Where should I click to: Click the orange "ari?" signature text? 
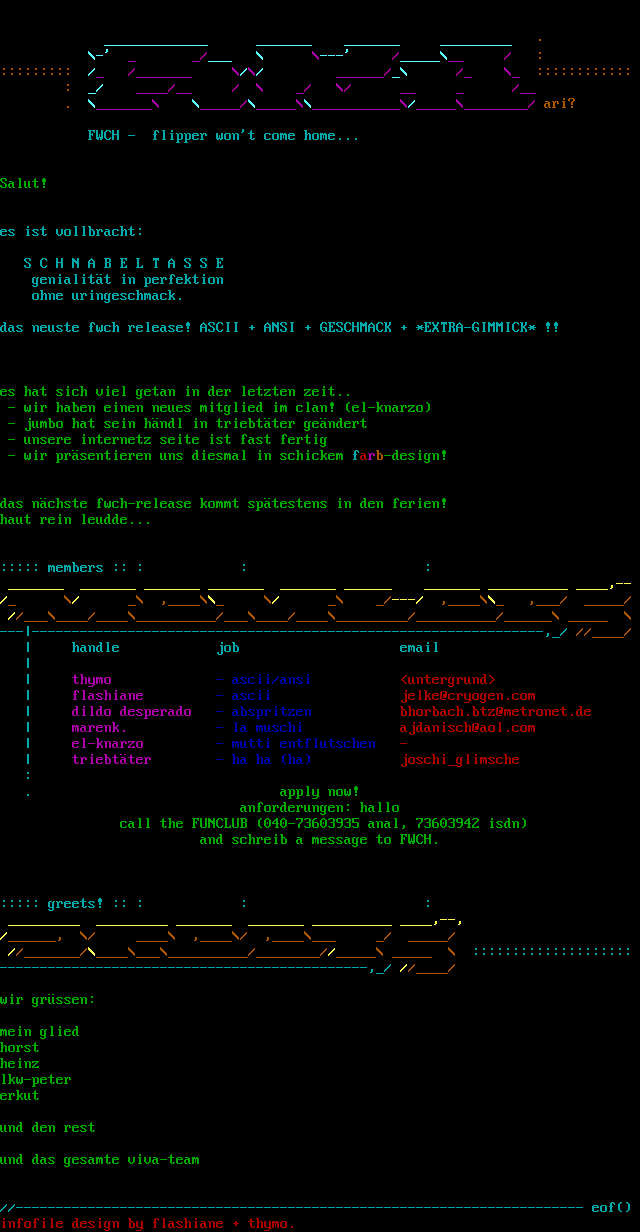click(559, 104)
